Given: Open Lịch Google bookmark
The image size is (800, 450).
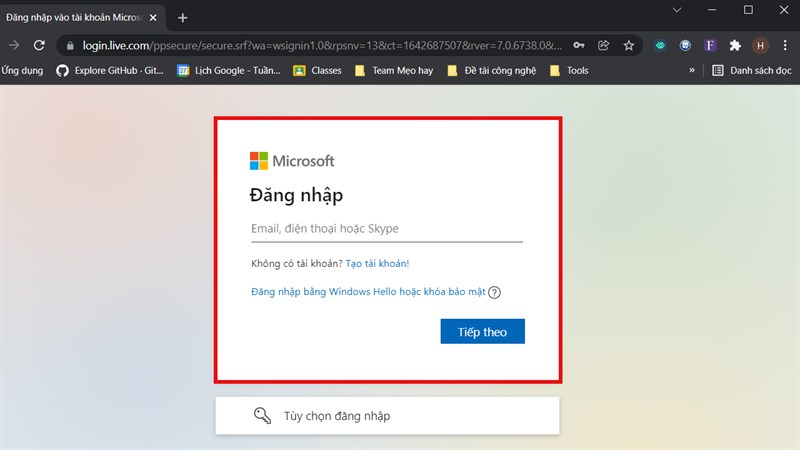Looking at the screenshot, I should point(229,70).
